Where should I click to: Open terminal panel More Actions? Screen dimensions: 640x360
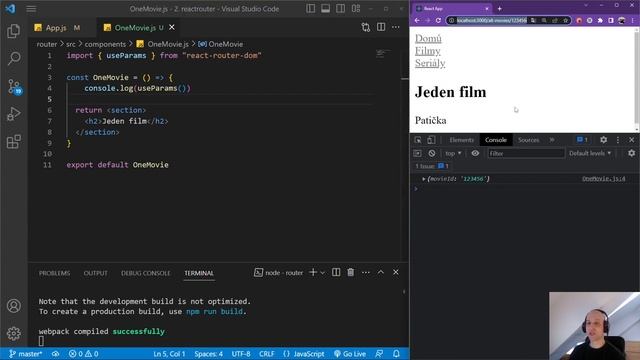pyautogui.click(x=366, y=272)
